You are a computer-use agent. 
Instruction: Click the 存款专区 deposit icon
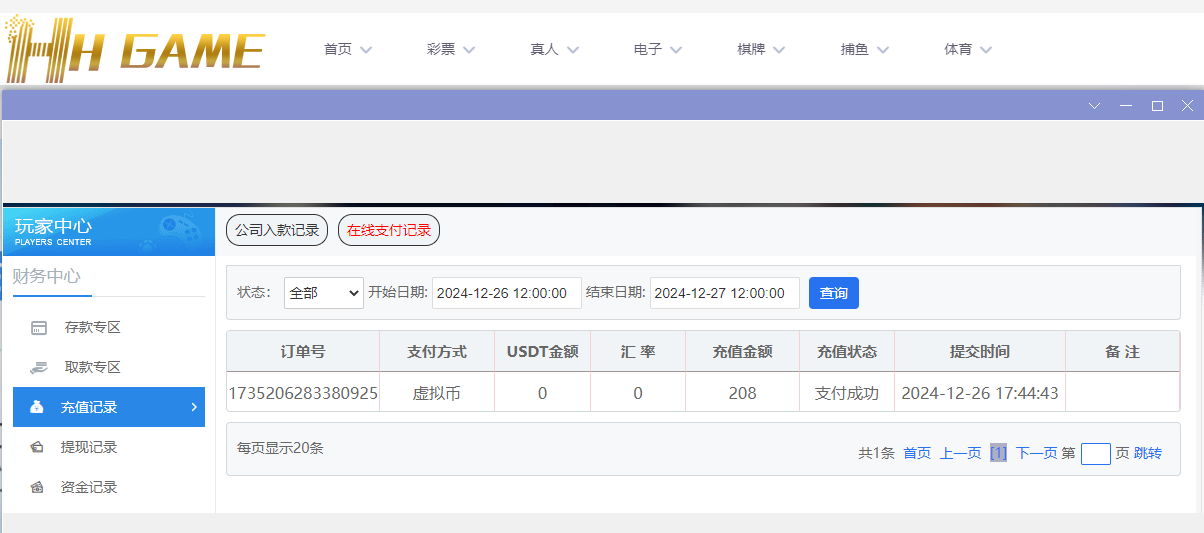39,327
